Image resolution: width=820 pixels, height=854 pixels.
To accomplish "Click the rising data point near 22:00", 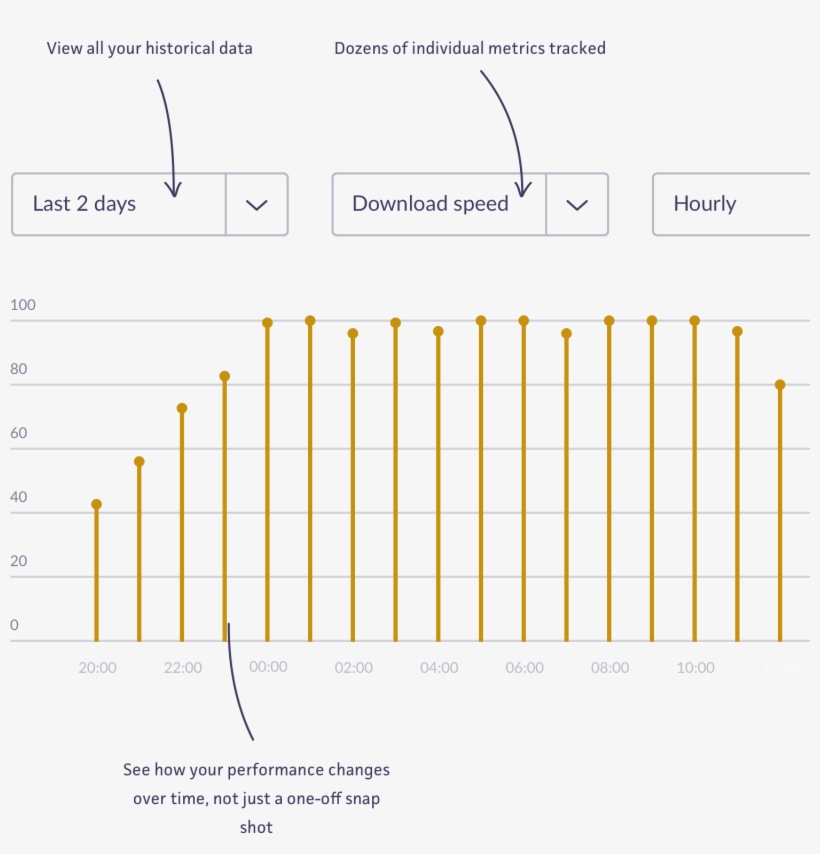I will (x=182, y=407).
